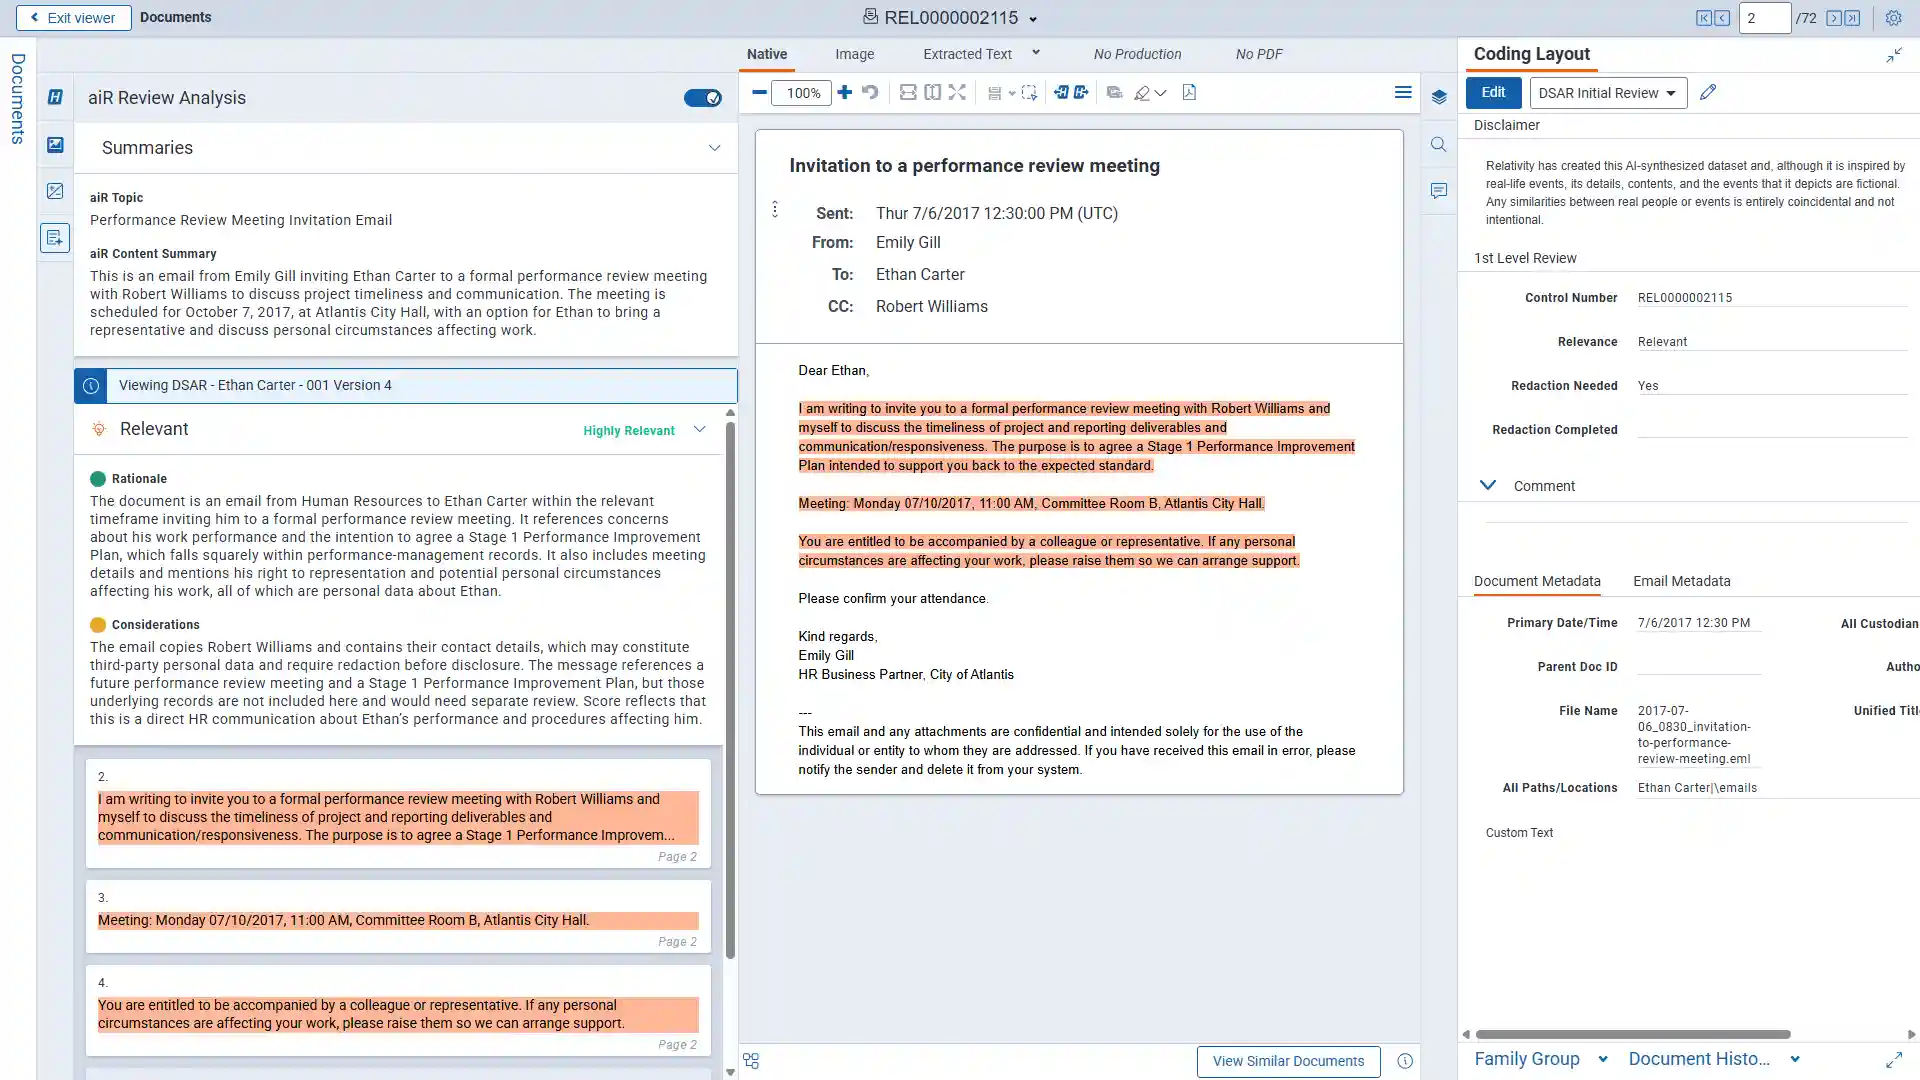This screenshot has height=1080, width=1920.
Task: Edit the layout with pencil icon
Action: tap(1708, 93)
